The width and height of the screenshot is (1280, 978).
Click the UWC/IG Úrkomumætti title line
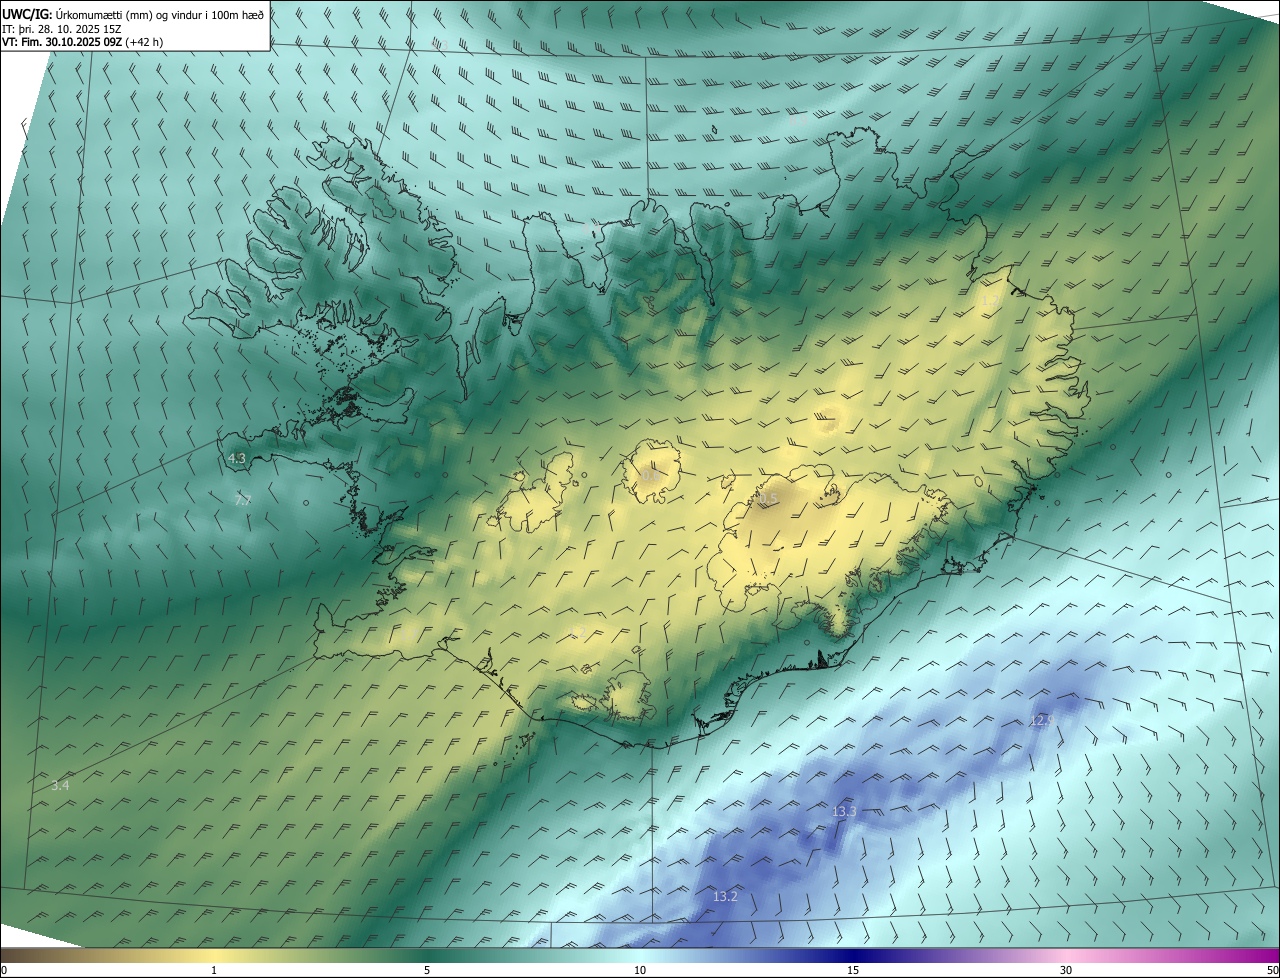tap(133, 14)
